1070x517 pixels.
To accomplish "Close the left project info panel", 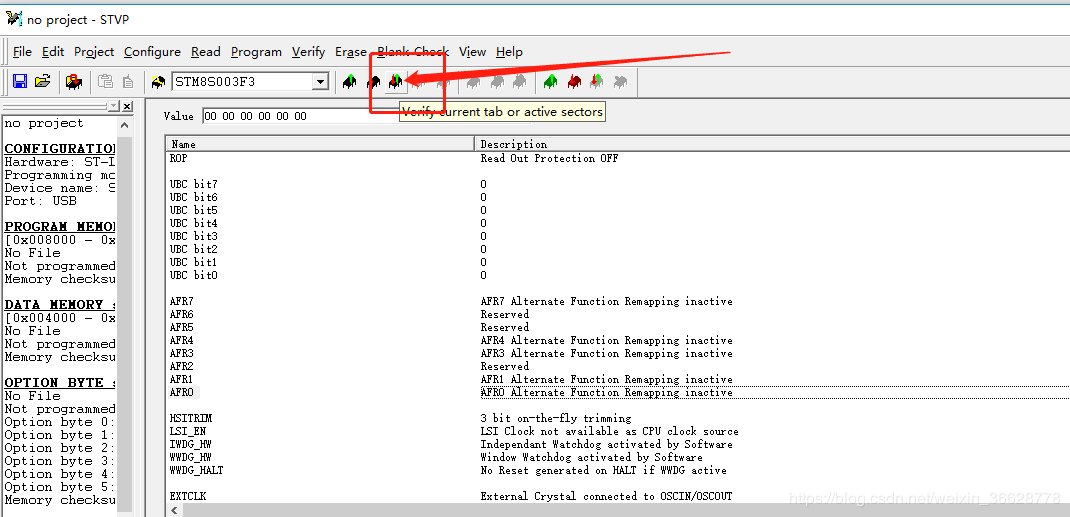I will [x=127, y=106].
